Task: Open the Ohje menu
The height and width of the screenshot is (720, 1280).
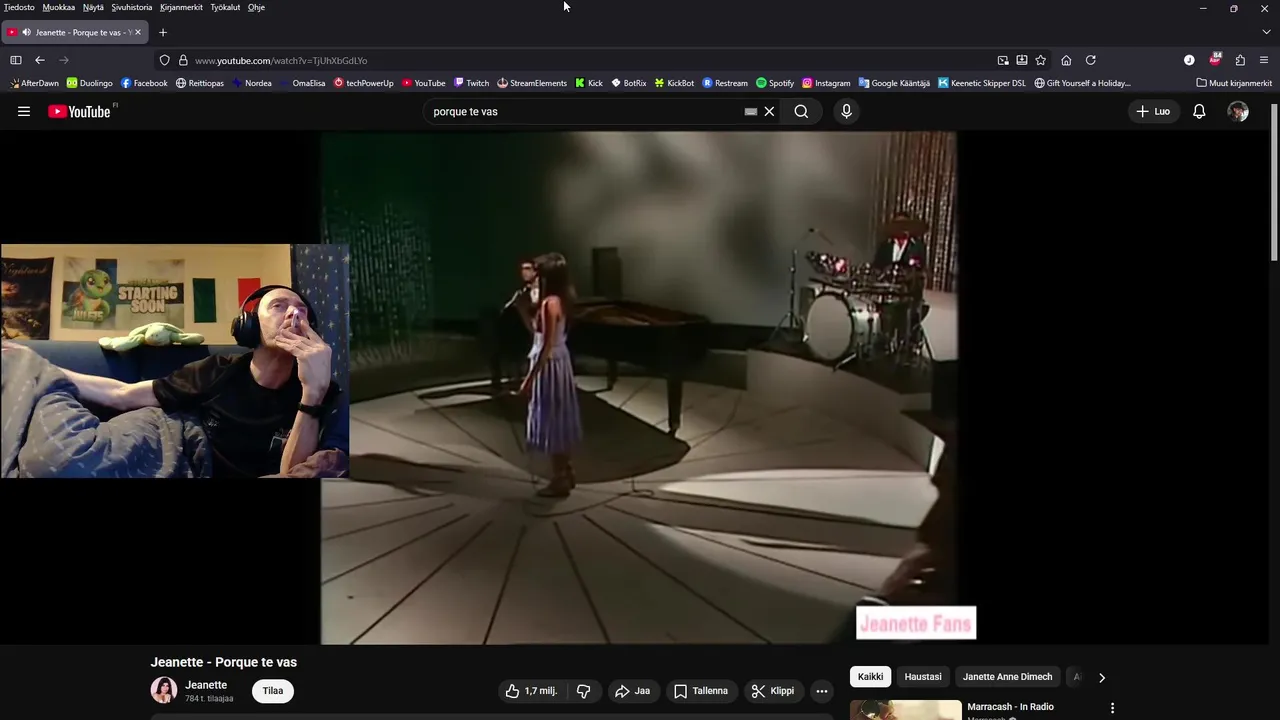Action: pyautogui.click(x=256, y=7)
